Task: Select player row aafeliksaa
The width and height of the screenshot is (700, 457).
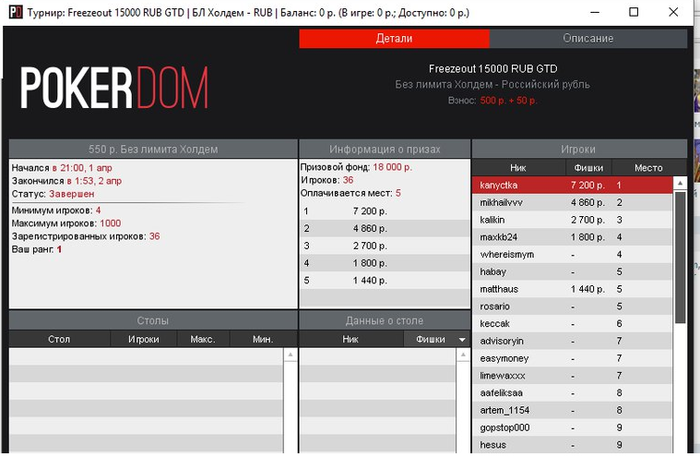Action: click(x=572, y=393)
